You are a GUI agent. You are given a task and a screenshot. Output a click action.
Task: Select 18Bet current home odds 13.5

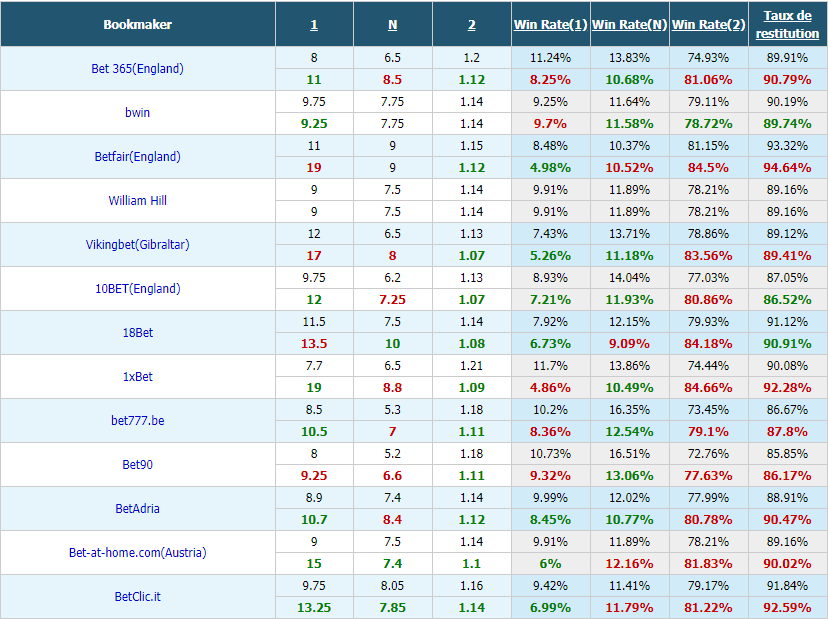tap(314, 344)
